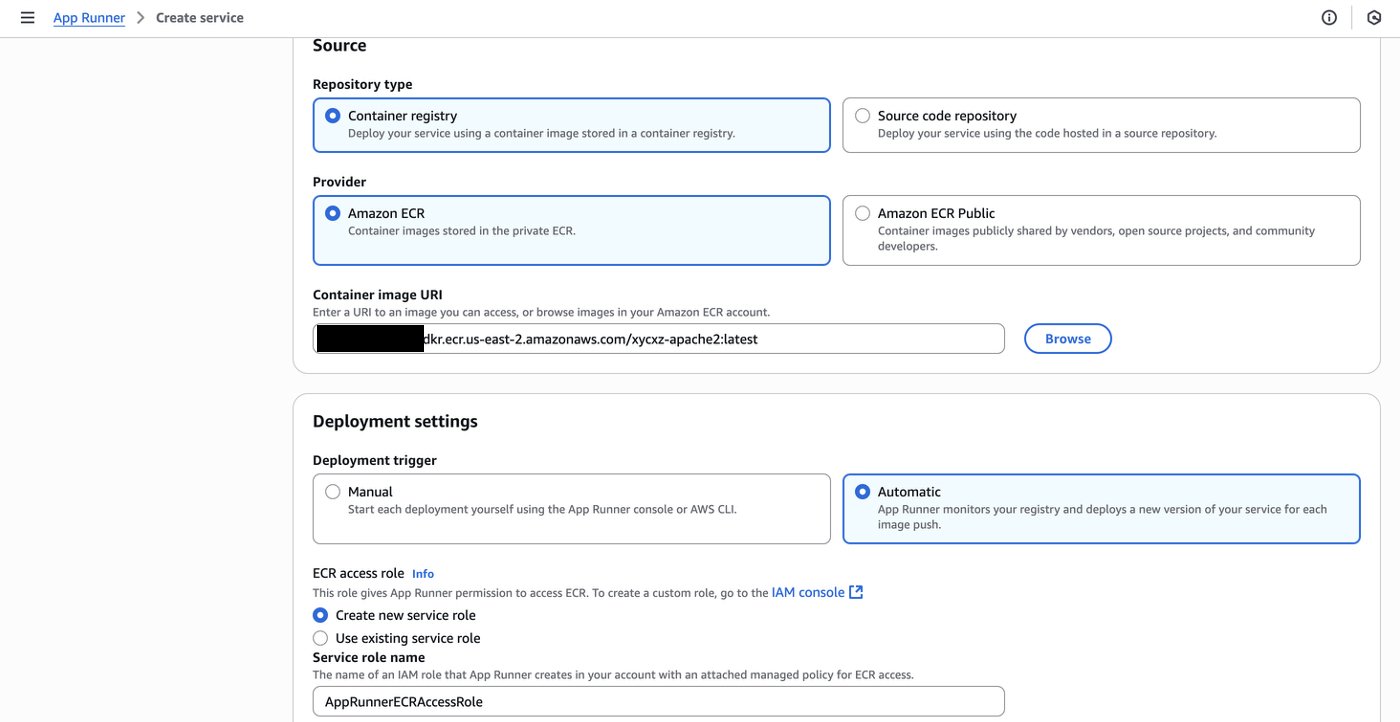This screenshot has height=722, width=1400.
Task: Click Create service breadcrumb text
Action: tap(200, 18)
